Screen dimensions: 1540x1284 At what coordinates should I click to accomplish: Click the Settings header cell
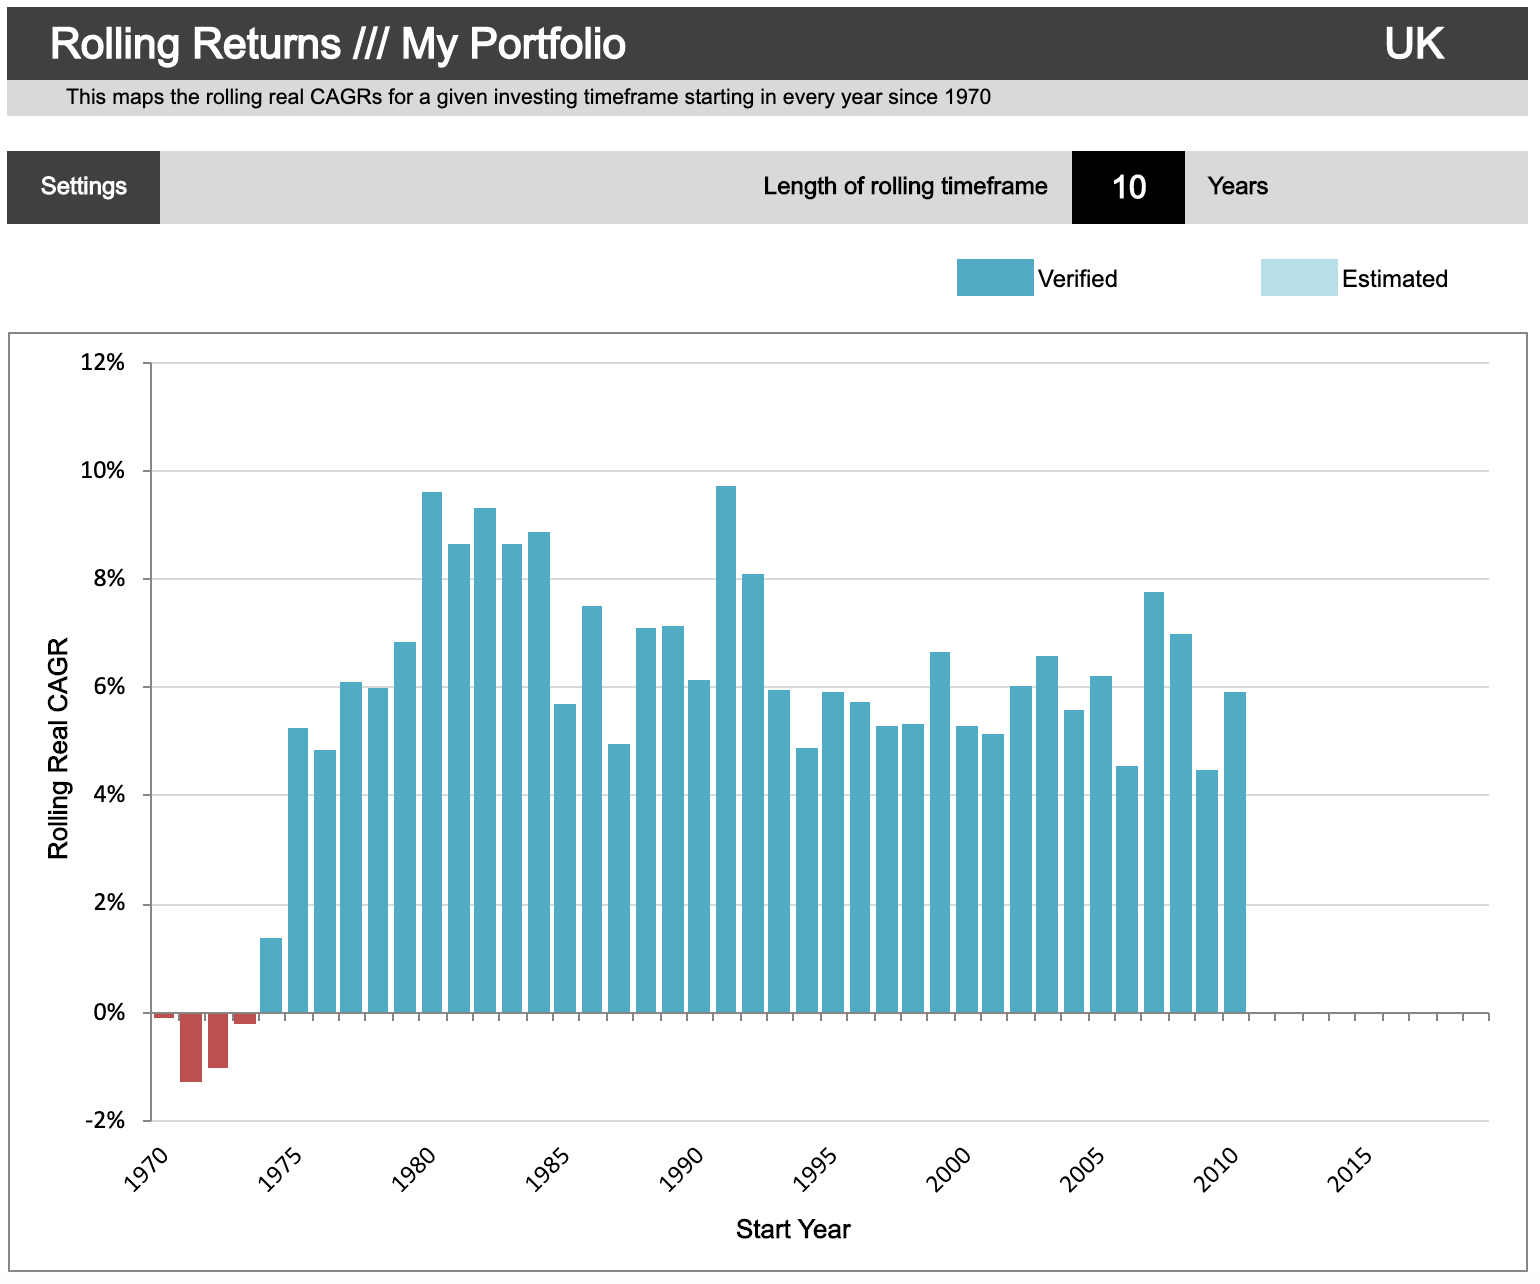(x=84, y=187)
